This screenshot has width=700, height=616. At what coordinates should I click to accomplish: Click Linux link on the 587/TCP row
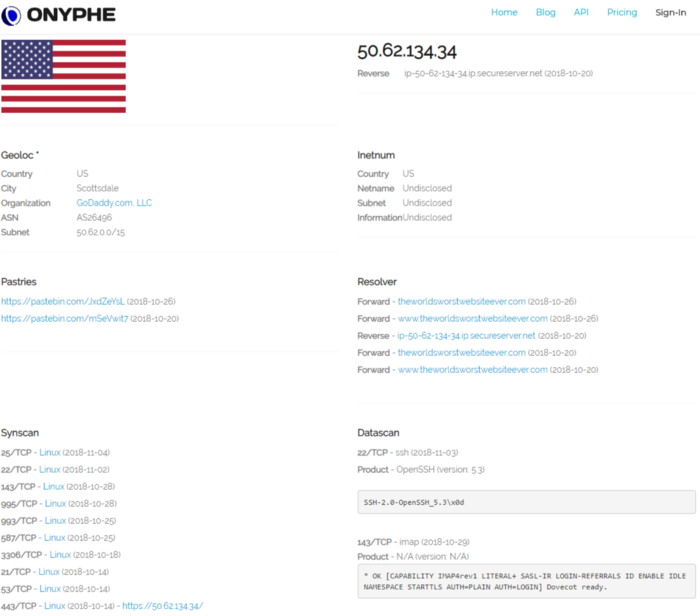click(54, 537)
